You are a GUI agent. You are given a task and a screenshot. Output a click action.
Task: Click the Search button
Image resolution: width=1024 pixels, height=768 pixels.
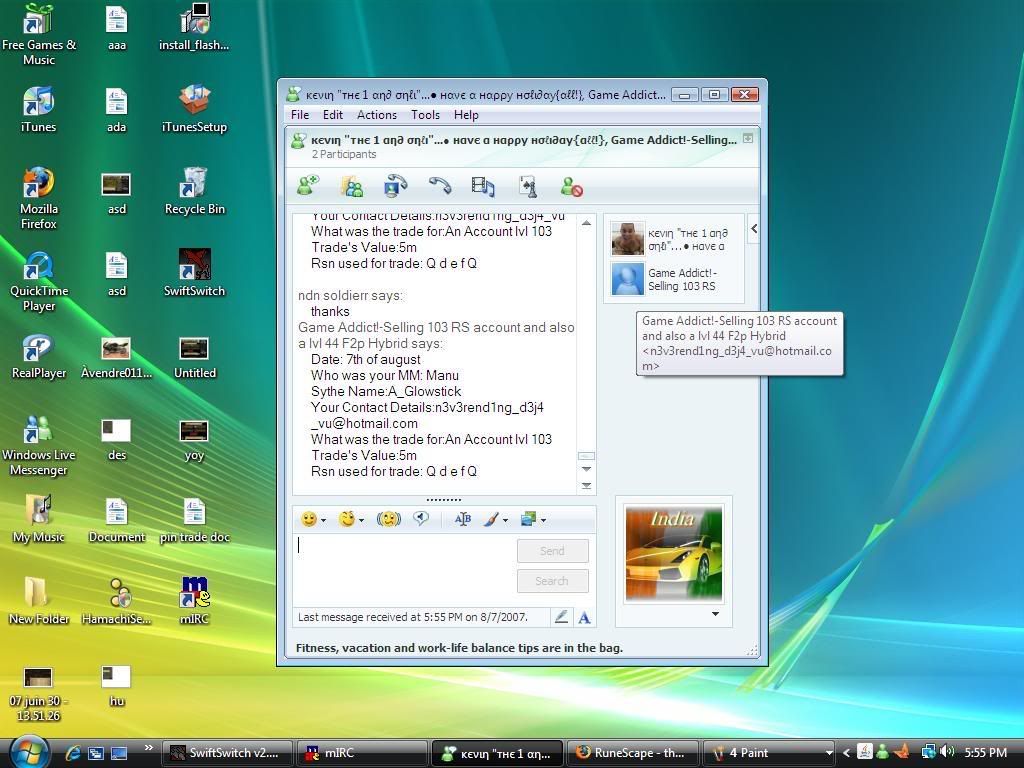pos(552,581)
